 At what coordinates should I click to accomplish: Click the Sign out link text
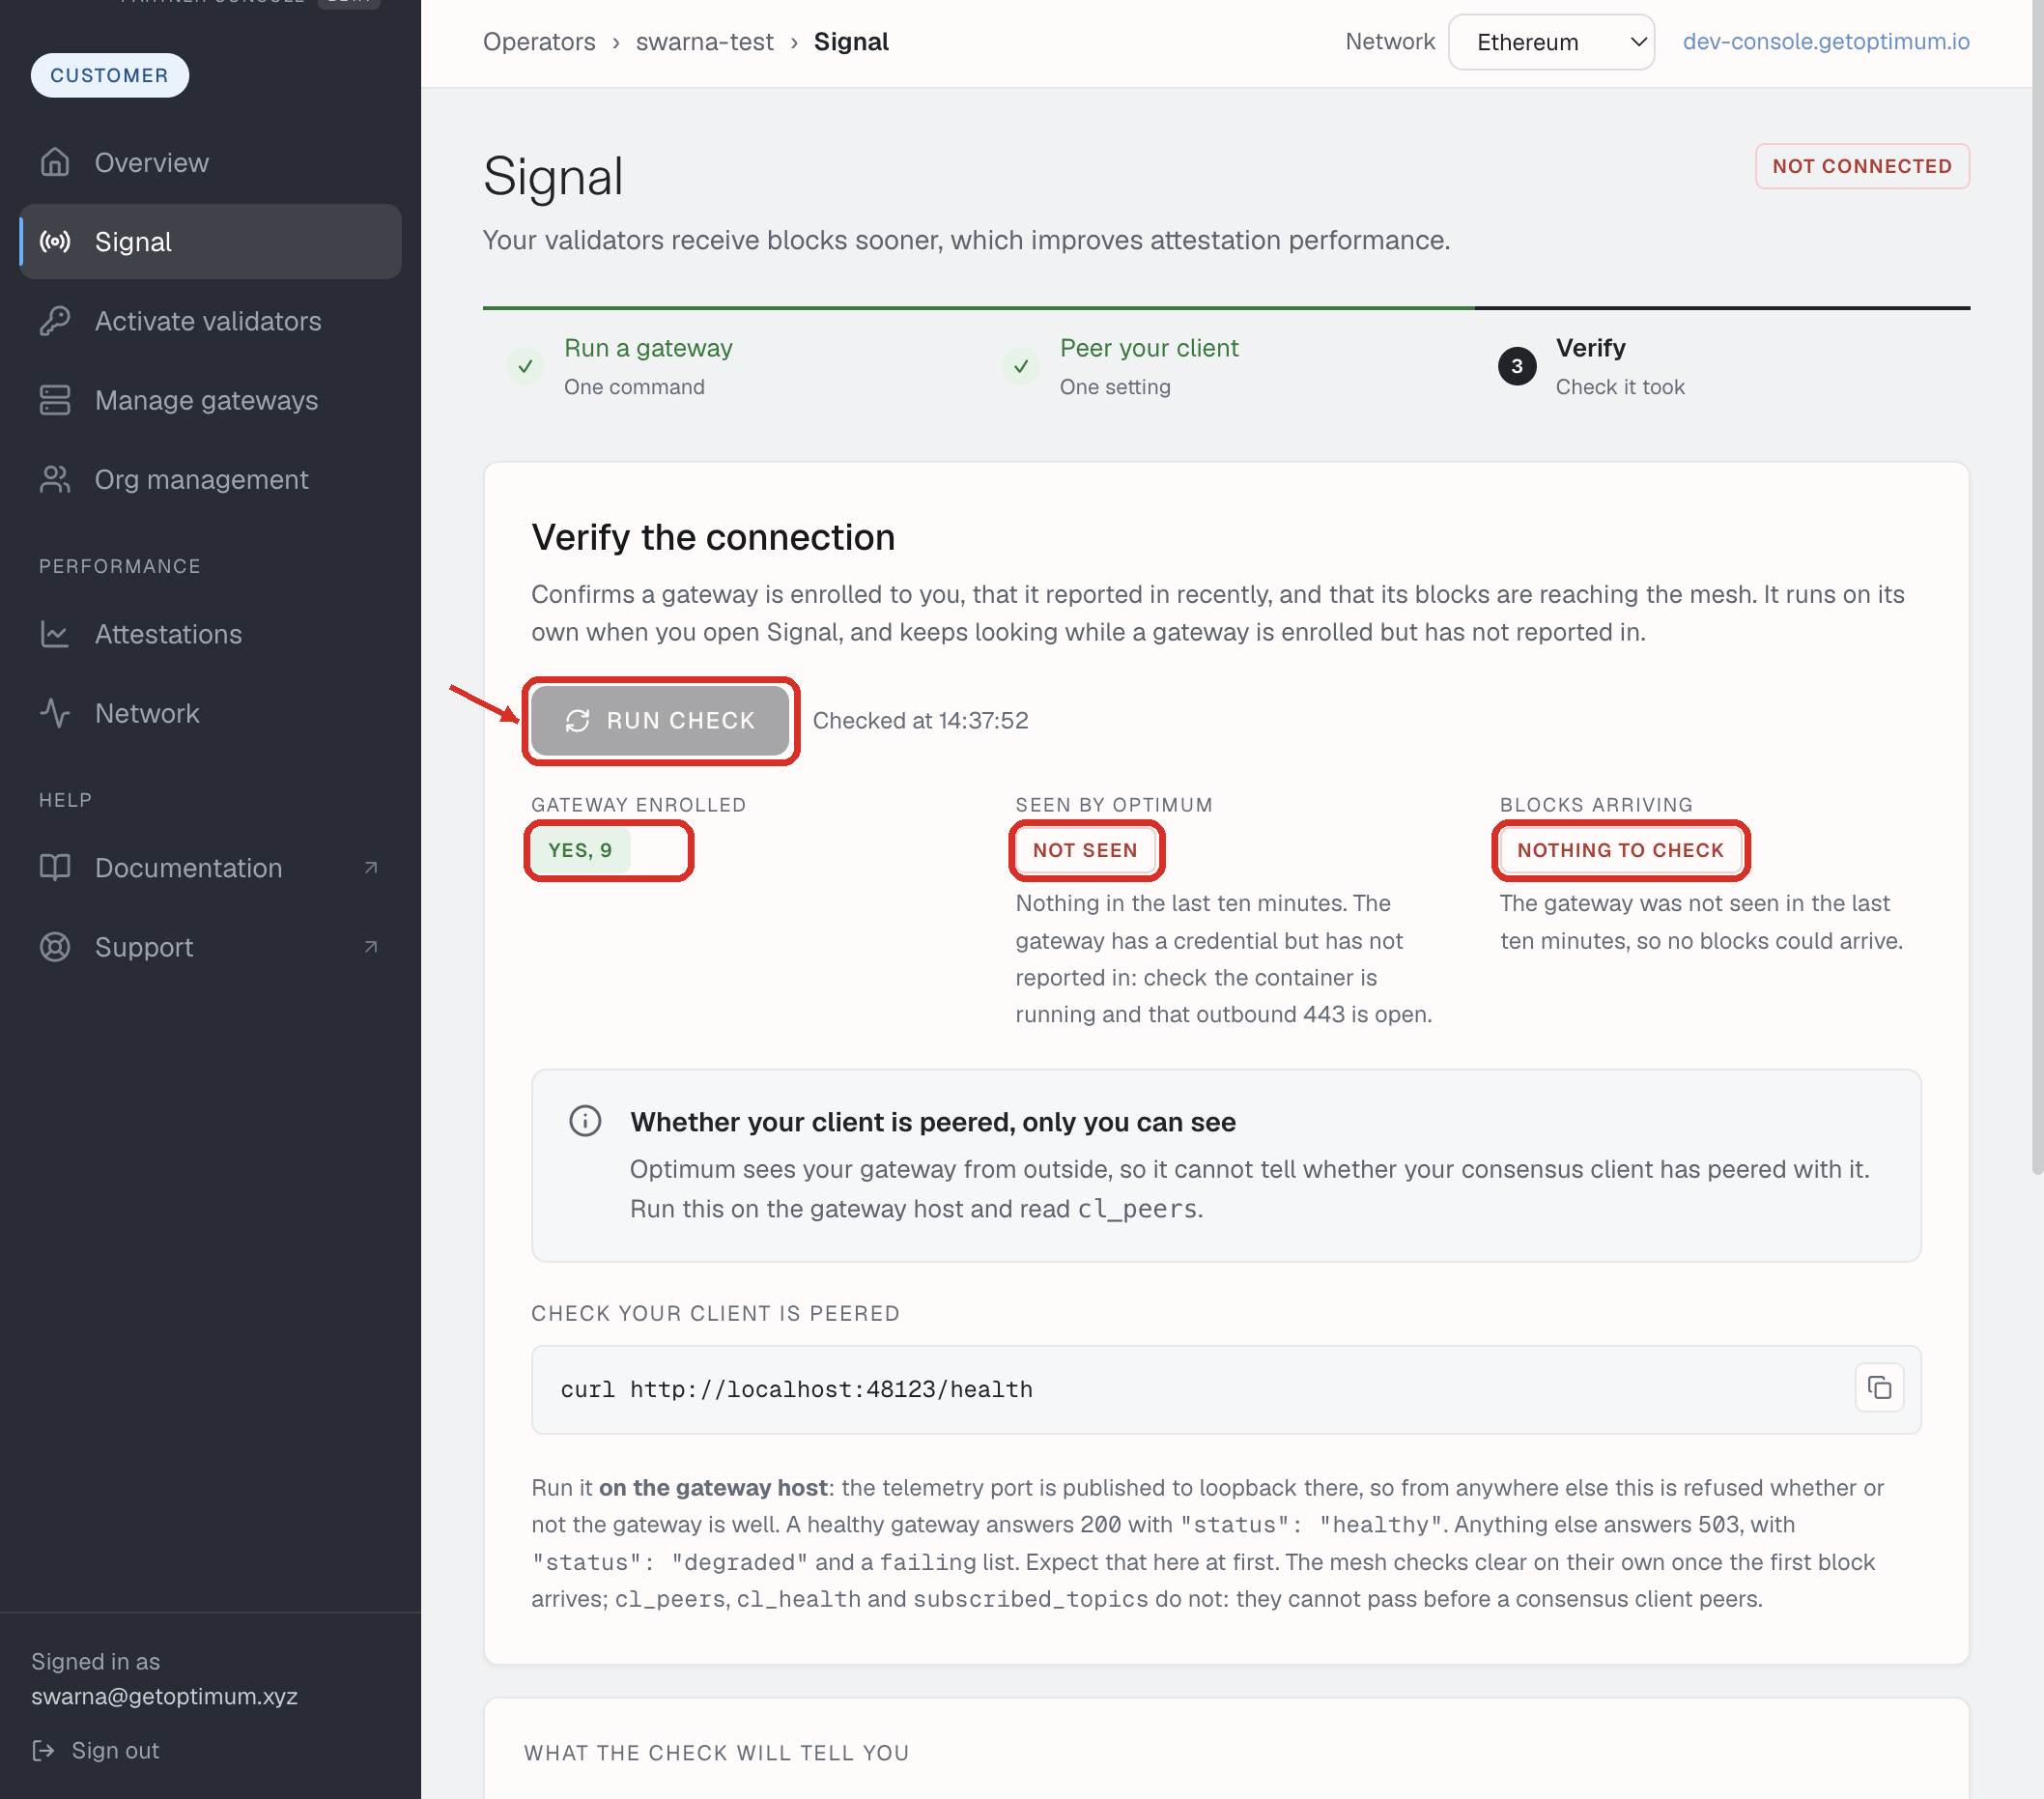115,1750
